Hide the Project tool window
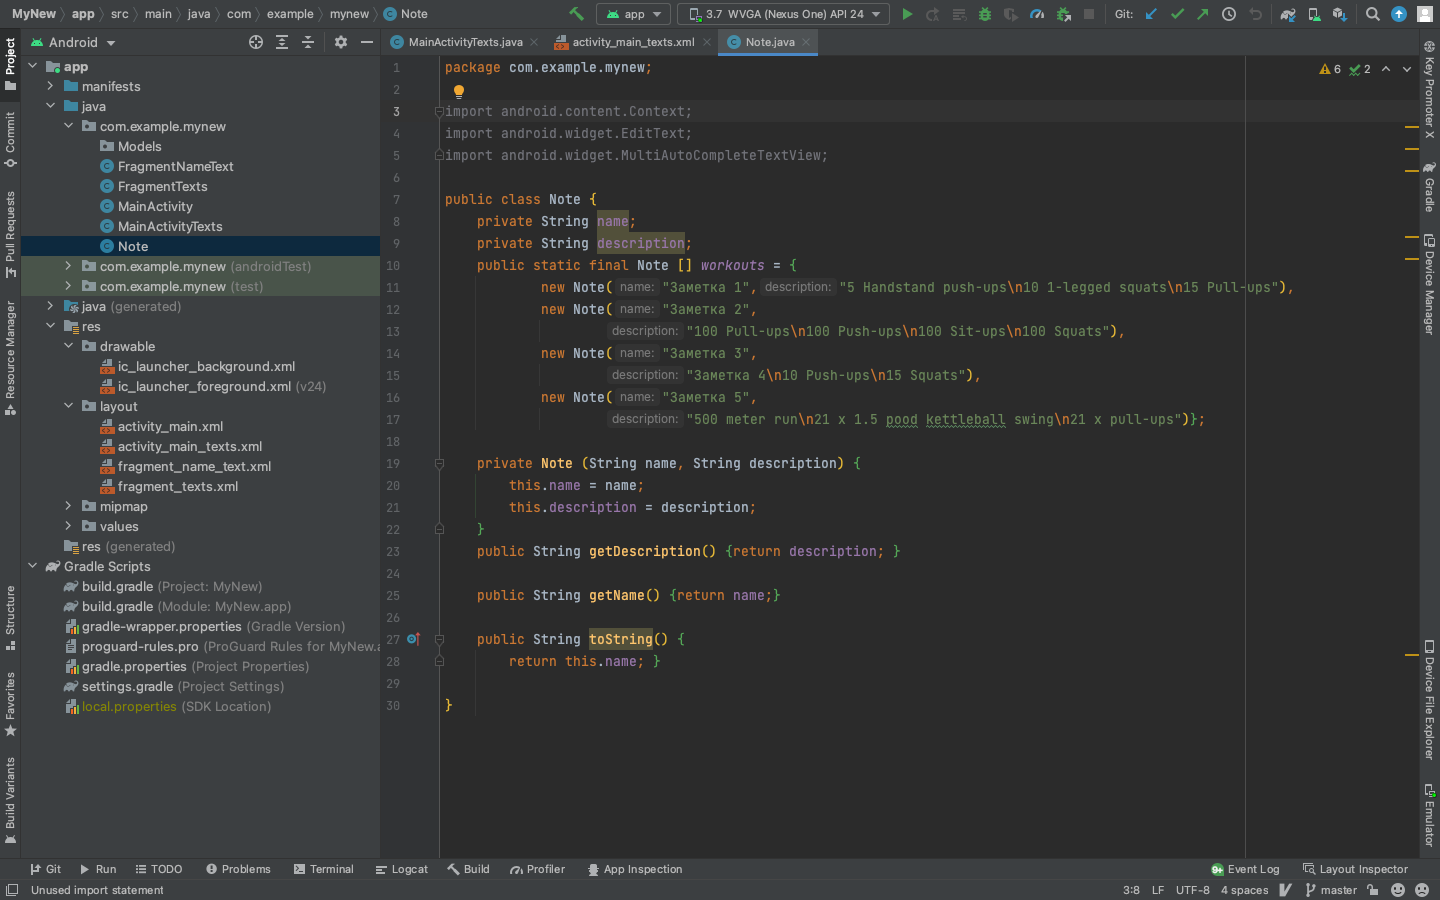Viewport: 1440px width, 900px height. (x=367, y=42)
